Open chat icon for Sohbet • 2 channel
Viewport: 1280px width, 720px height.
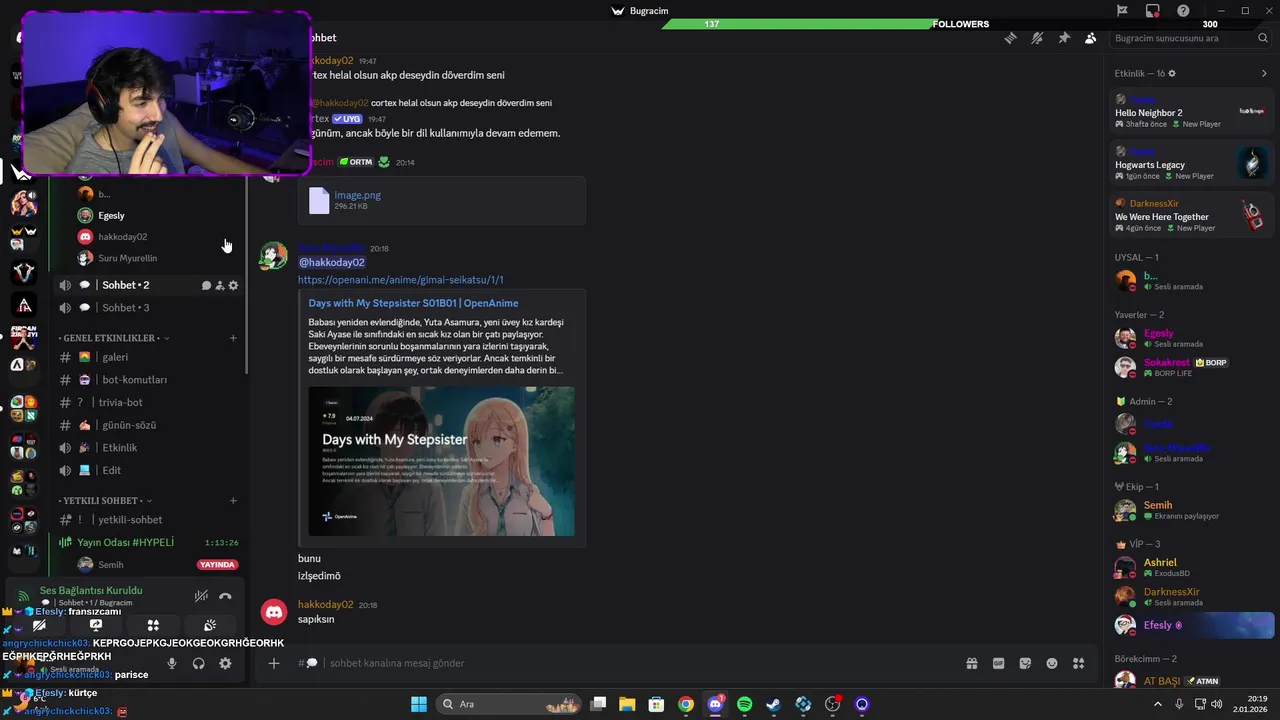pos(207,285)
